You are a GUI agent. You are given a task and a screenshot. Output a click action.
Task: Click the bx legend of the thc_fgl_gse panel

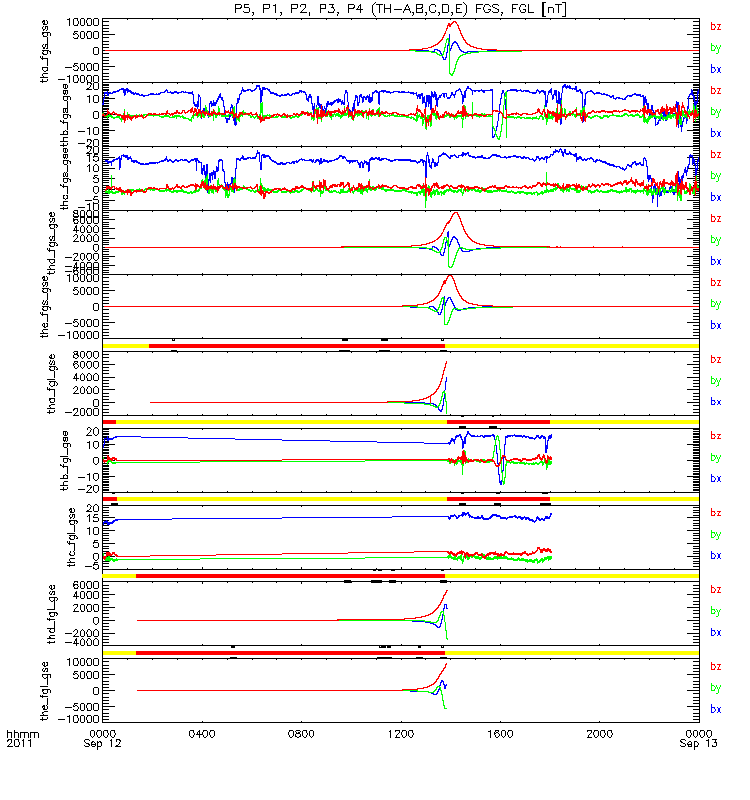point(716,556)
